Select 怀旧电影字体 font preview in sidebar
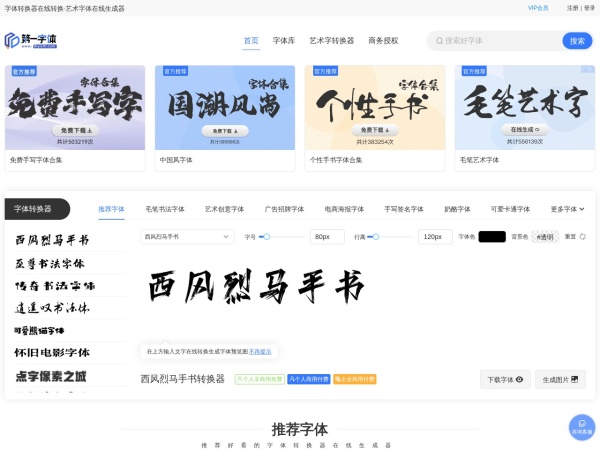The width and height of the screenshot is (600, 450). (52, 353)
